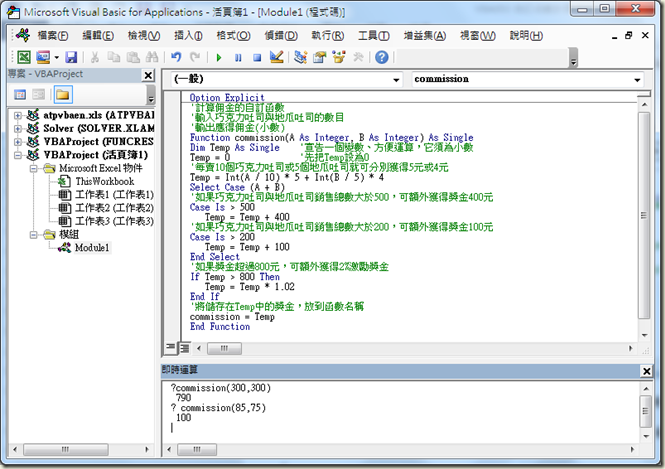This screenshot has height=469, width=665.
Task: Open the 插入(I) menu
Action: coord(188,36)
